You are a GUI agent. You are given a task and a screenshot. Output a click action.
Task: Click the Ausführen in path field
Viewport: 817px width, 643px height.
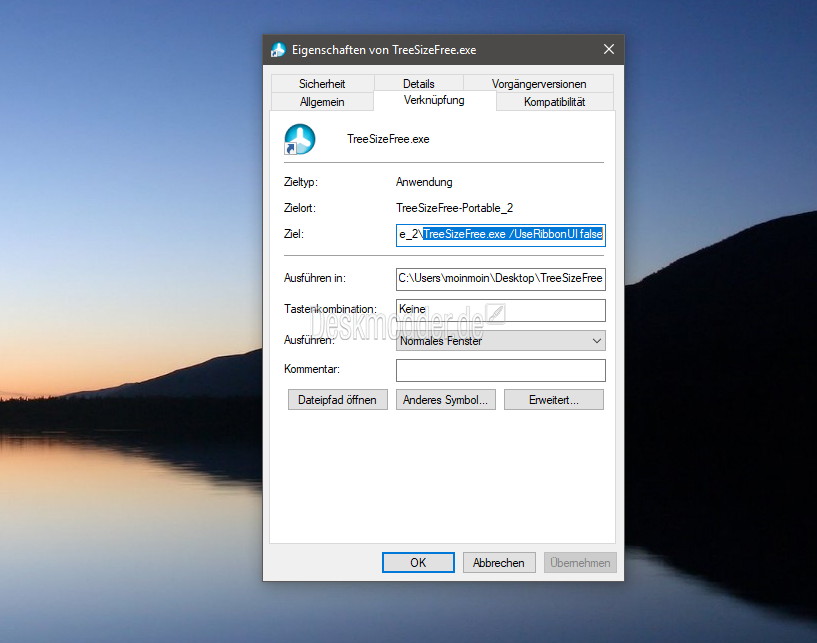[x=501, y=278]
